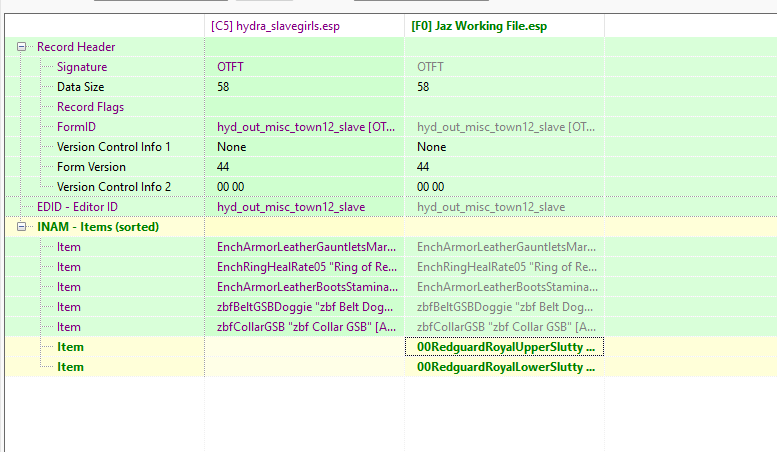The height and width of the screenshot is (452, 777).
Task: Click None value in hydra_slavegirls column
Action: (x=231, y=147)
